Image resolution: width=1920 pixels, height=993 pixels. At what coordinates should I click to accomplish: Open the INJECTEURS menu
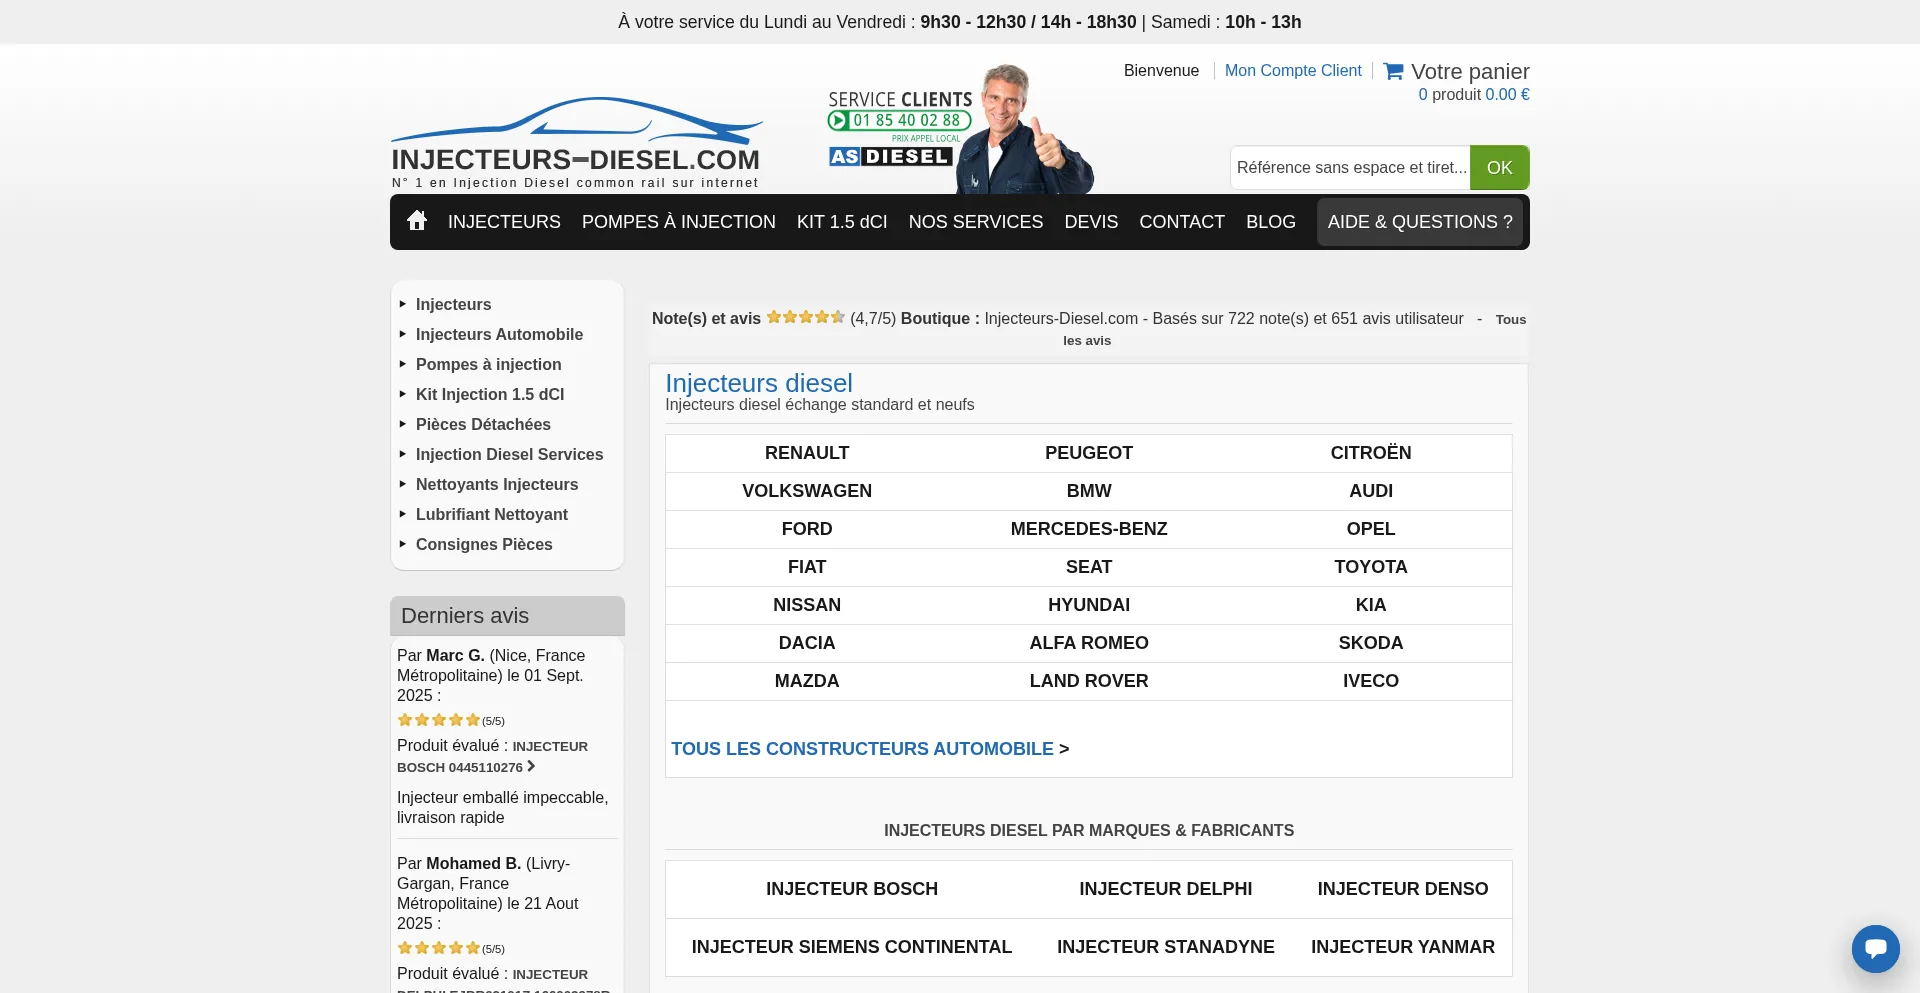point(504,222)
